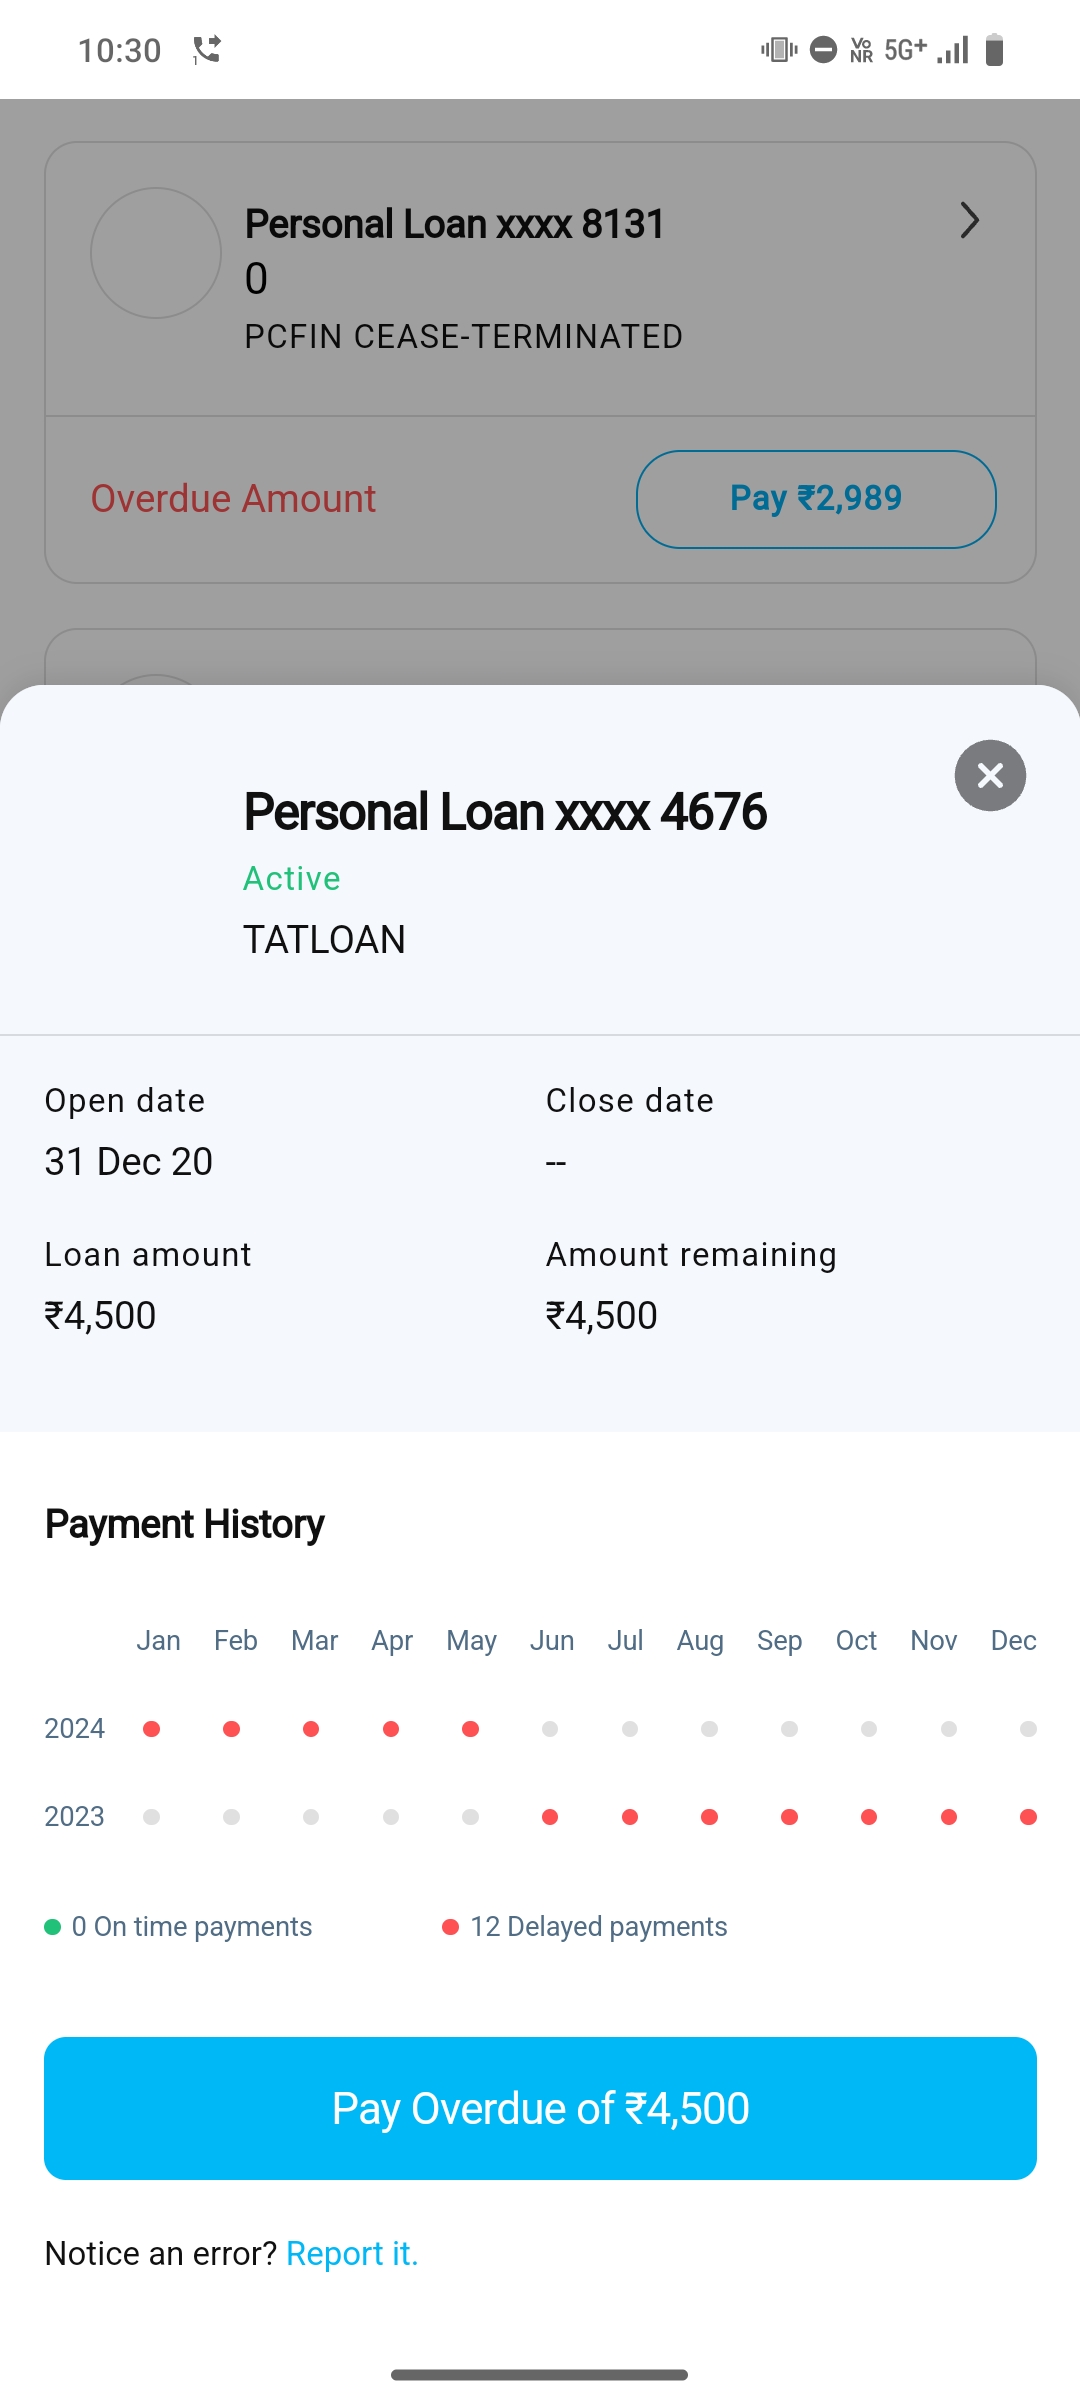Tap the call forwarding icon in status bar
This screenshot has height=2408, width=1080.
(x=207, y=49)
